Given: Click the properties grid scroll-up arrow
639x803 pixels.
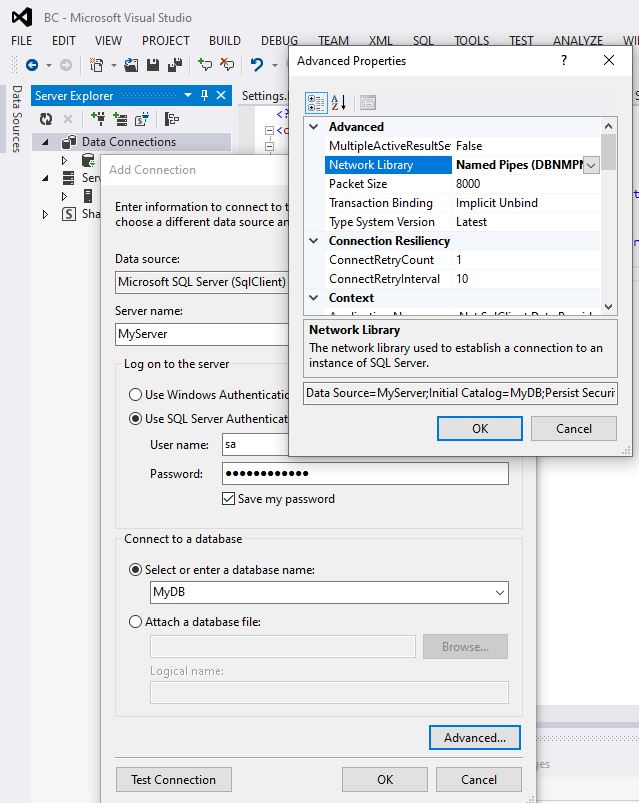Looking at the screenshot, I should (608, 126).
